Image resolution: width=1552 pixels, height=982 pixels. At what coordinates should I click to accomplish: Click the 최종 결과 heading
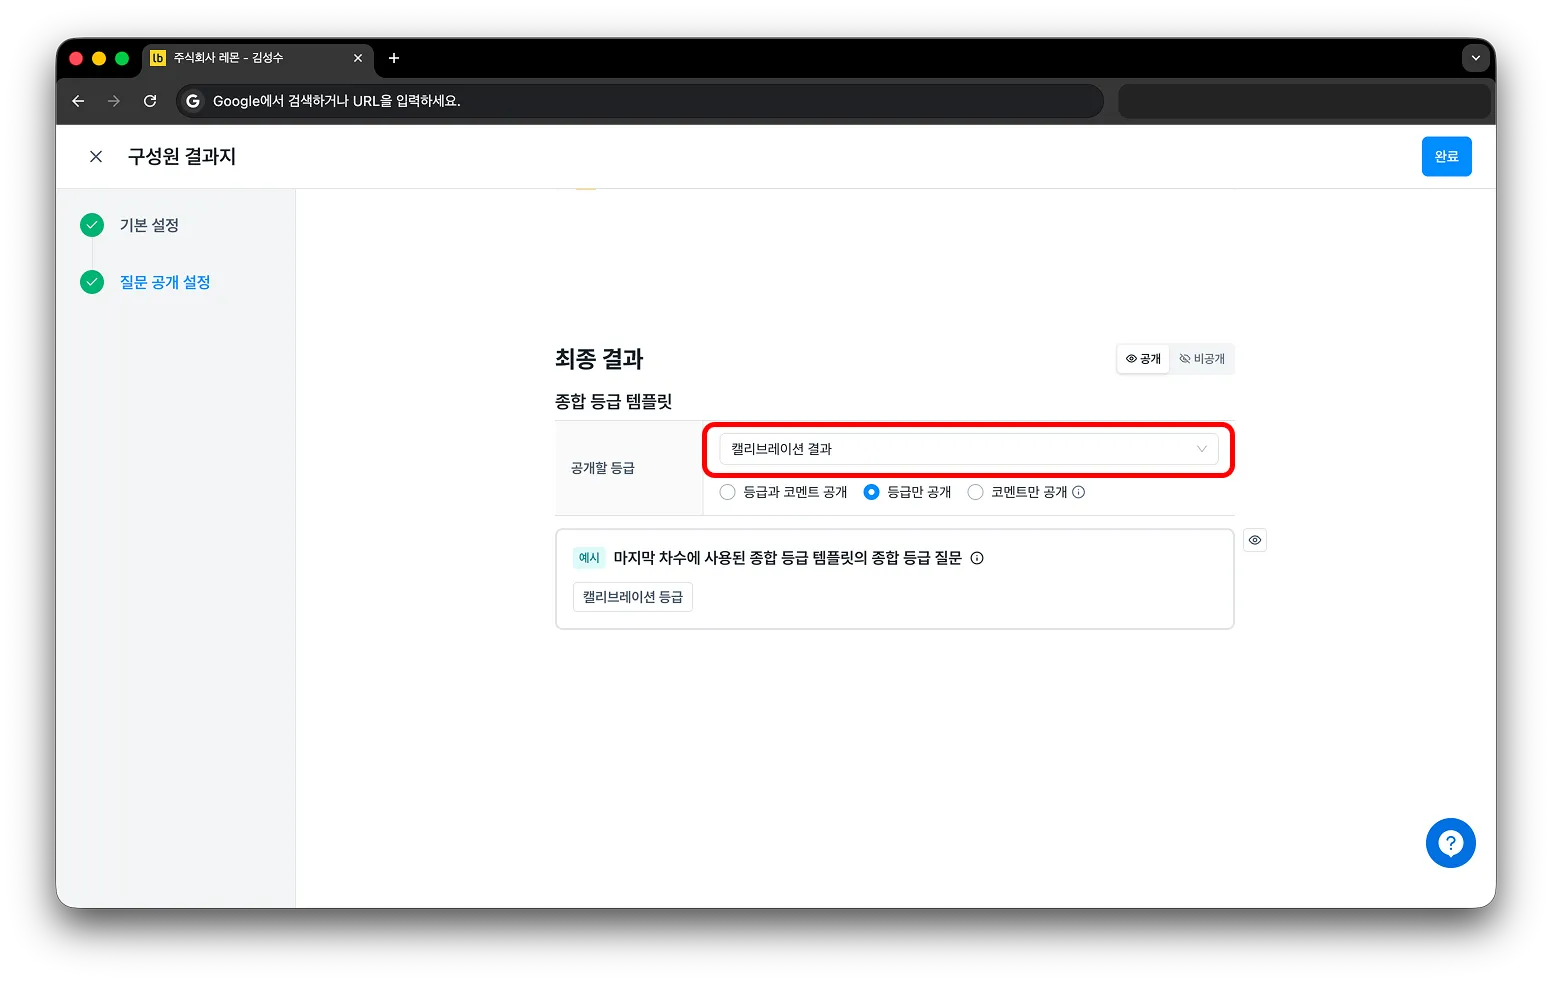click(599, 359)
